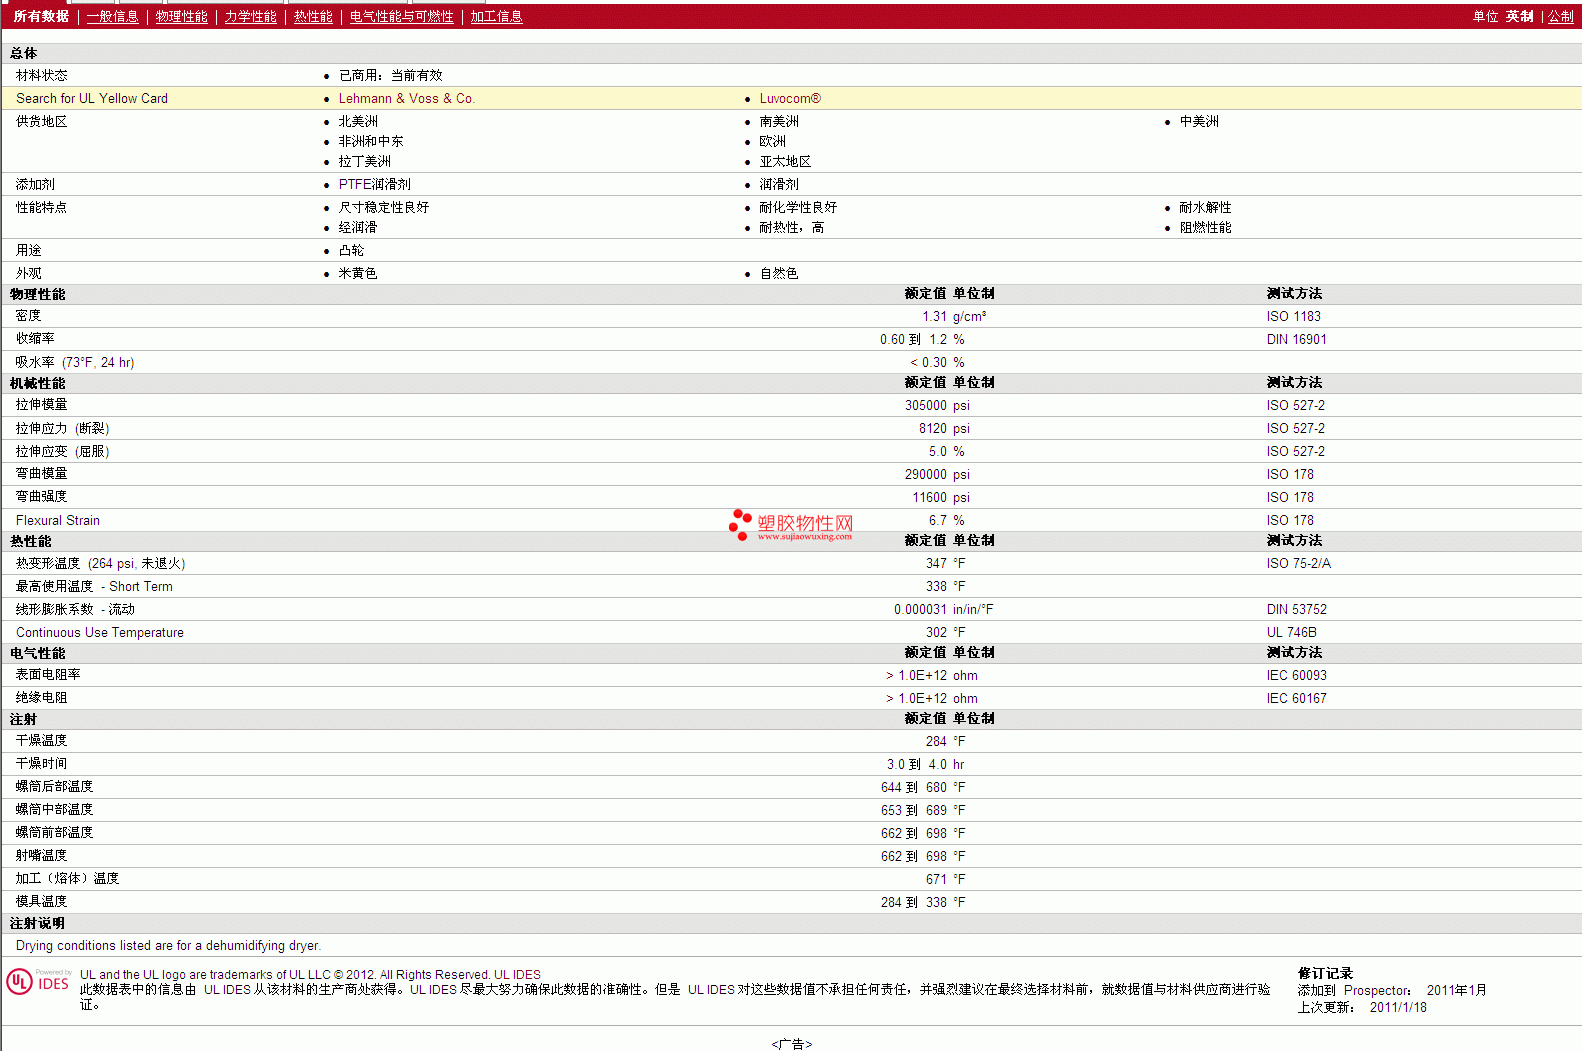Image resolution: width=1582 pixels, height=1051 pixels.
Task: Click the 干燥温度 row label
Action: (42, 740)
